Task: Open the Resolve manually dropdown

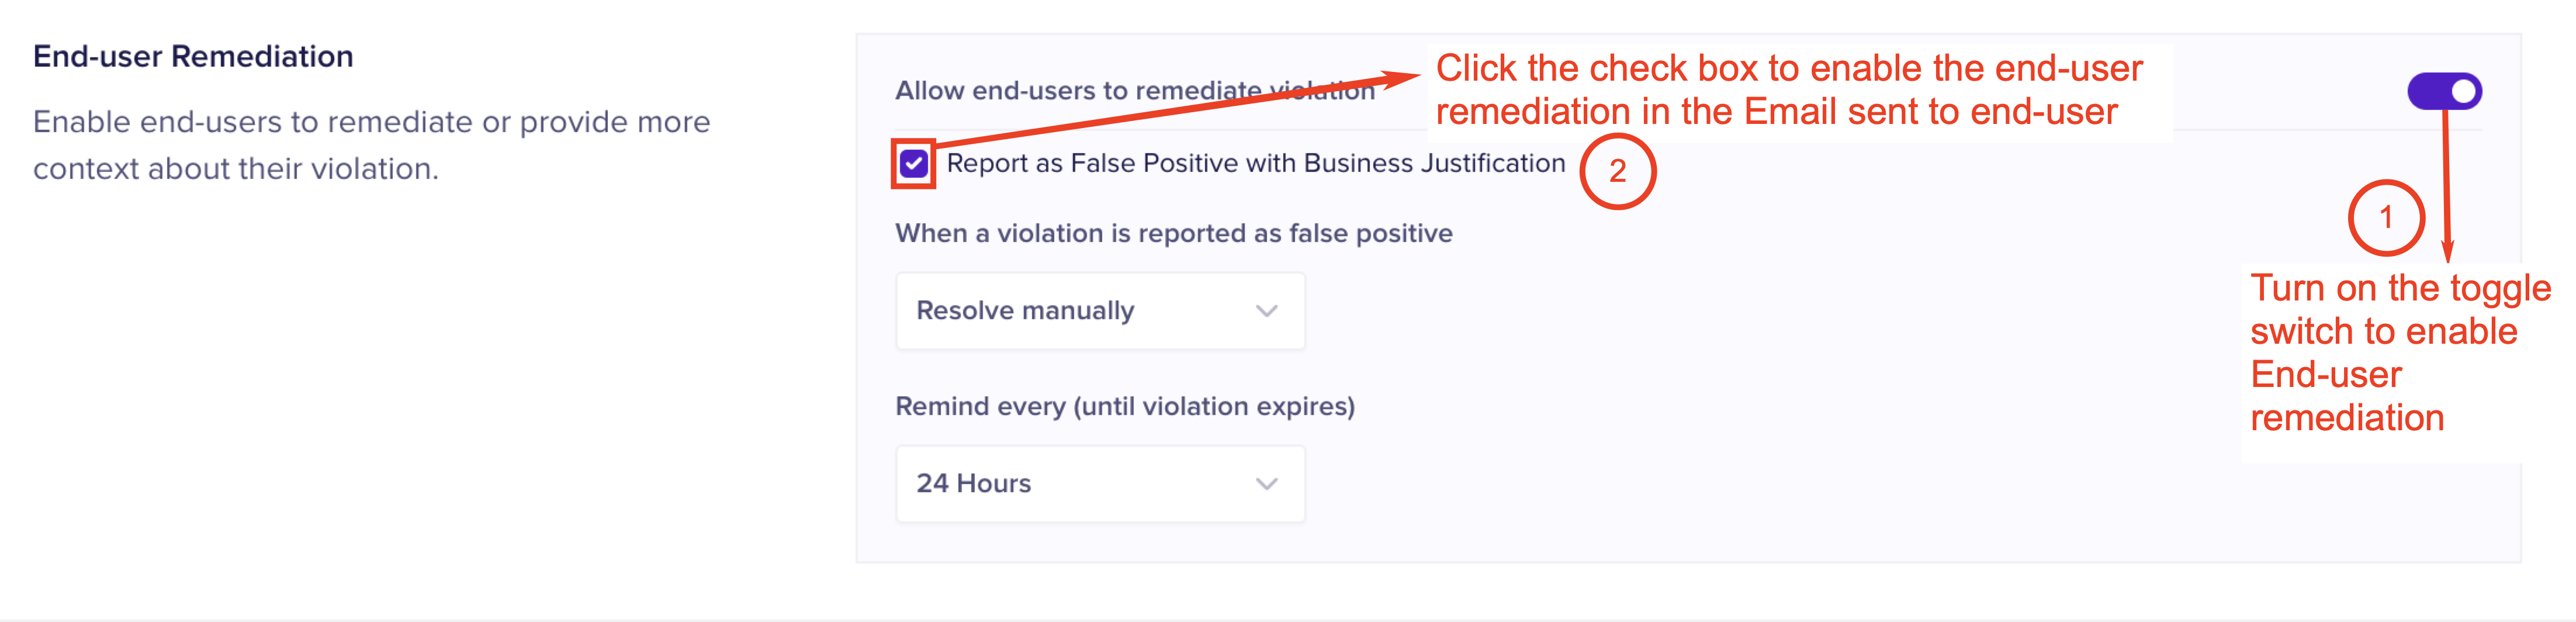Action: [x=1099, y=311]
